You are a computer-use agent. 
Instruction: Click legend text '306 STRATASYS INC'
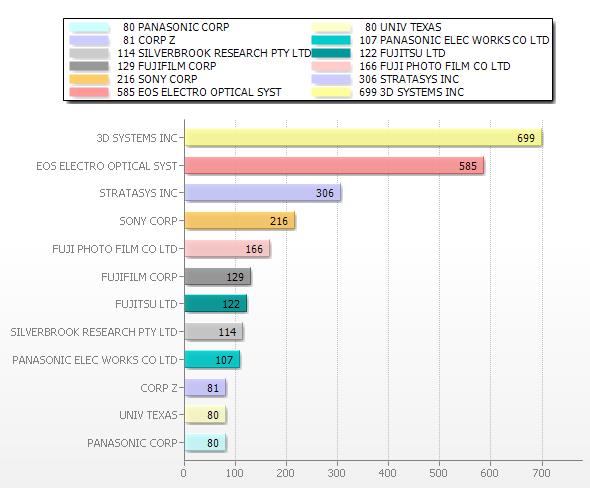click(x=409, y=79)
